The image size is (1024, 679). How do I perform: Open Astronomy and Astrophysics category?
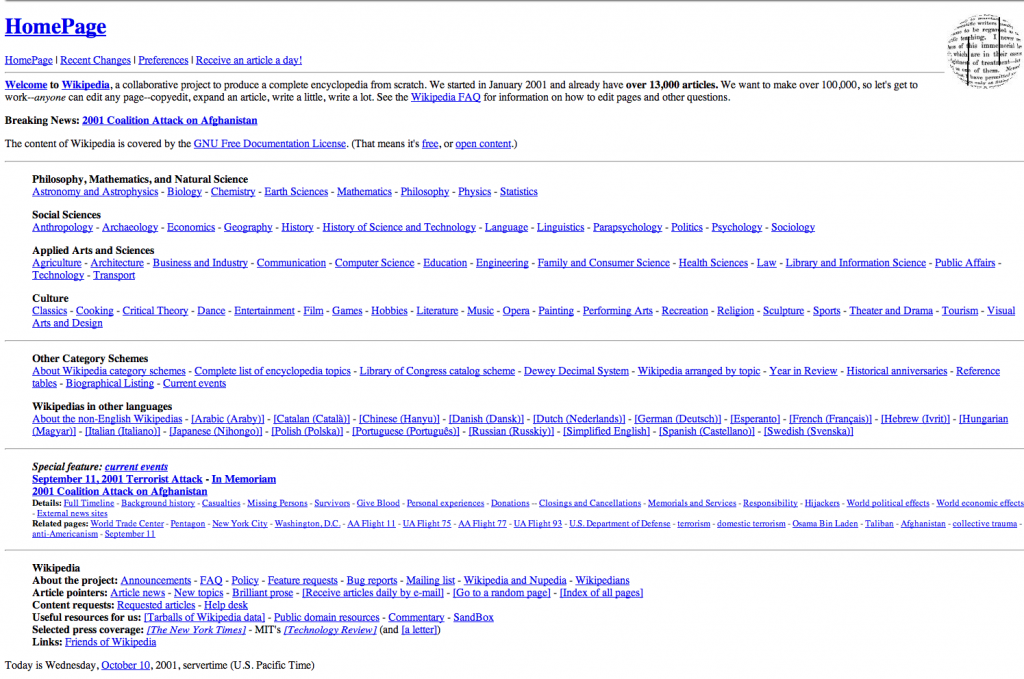click(95, 191)
